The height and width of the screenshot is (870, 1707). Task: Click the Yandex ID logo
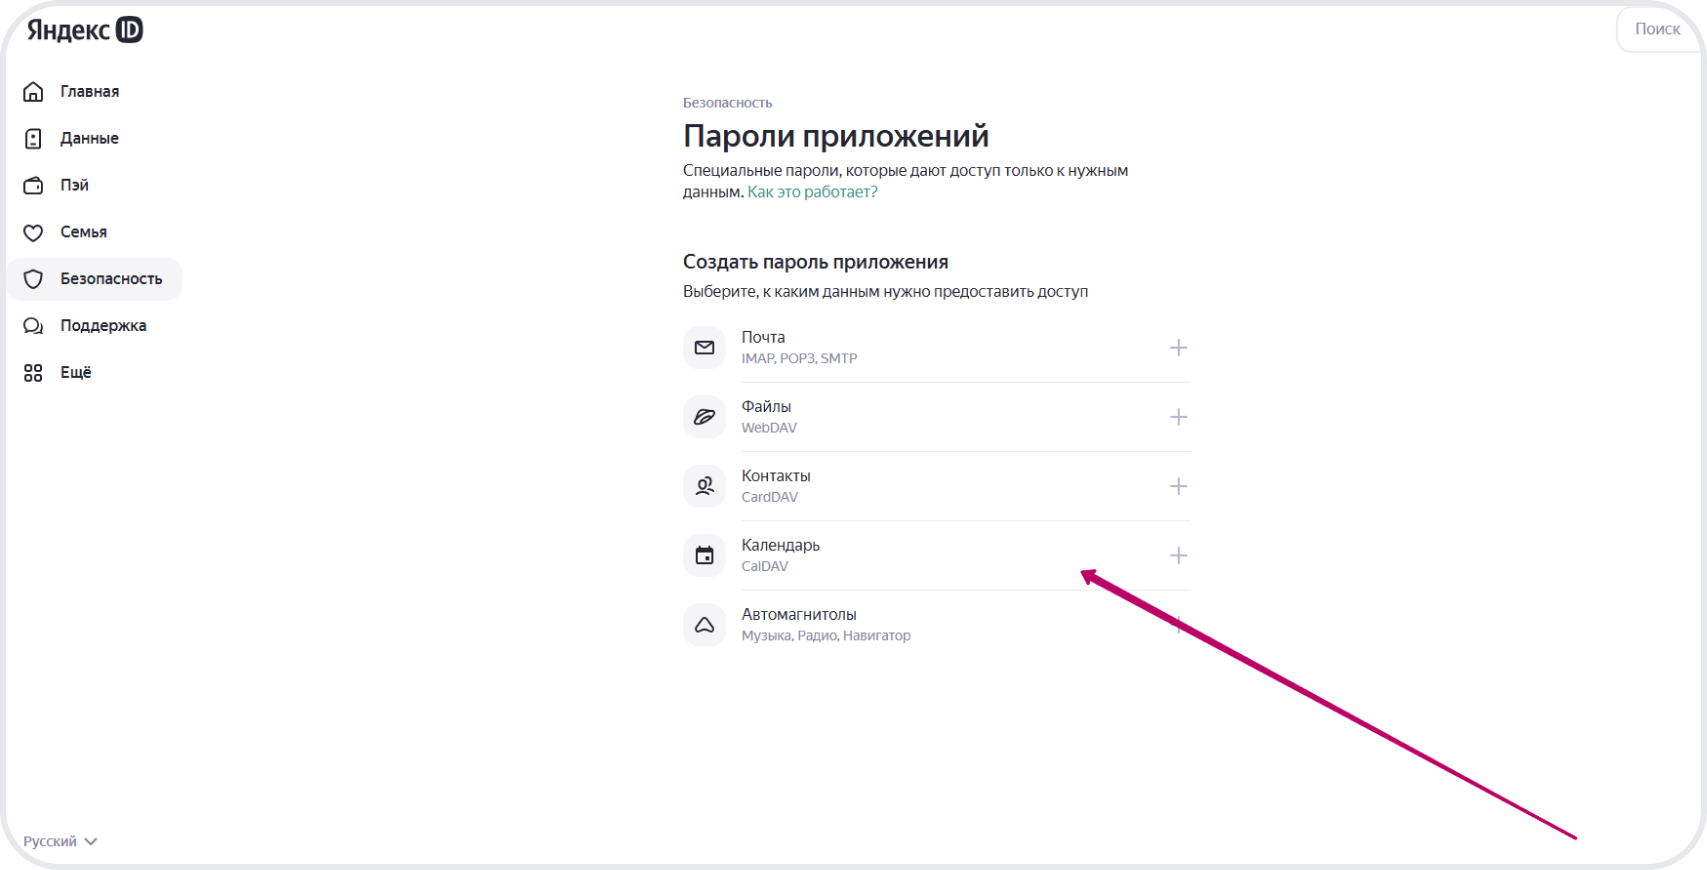tap(85, 30)
